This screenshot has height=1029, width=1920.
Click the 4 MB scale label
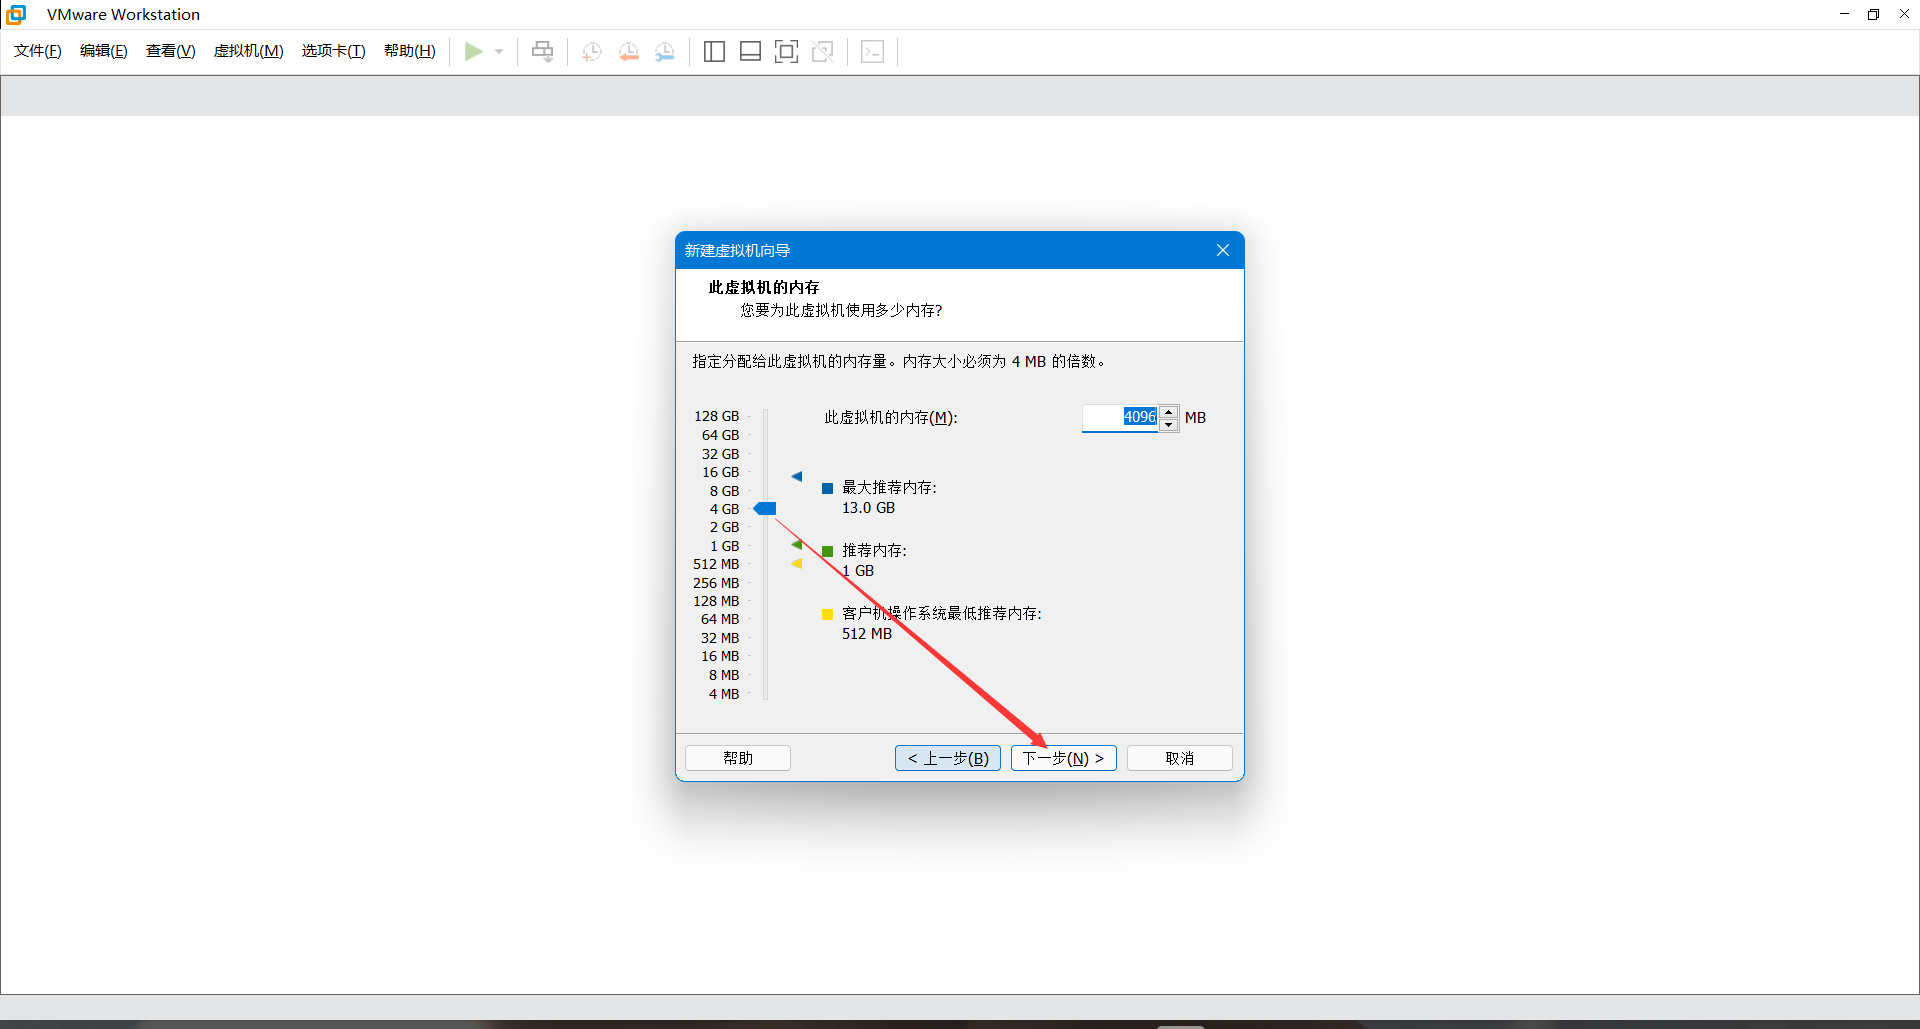pyautogui.click(x=724, y=694)
